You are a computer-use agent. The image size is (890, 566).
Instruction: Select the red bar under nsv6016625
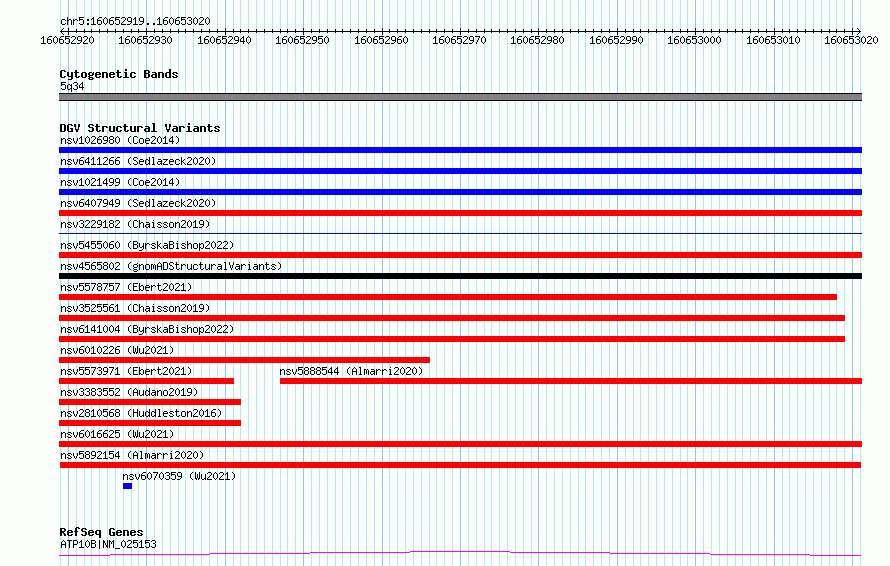[x=460, y=444]
